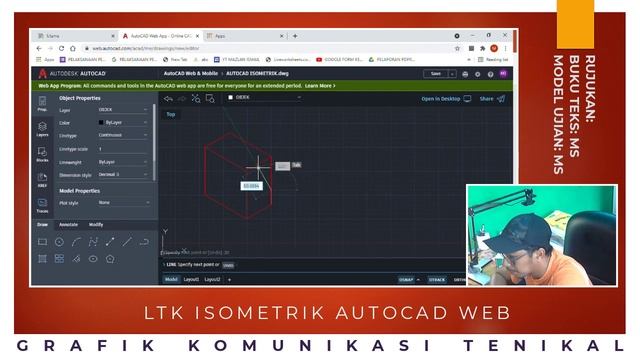Select the Rectangle draw tool

tap(42, 242)
